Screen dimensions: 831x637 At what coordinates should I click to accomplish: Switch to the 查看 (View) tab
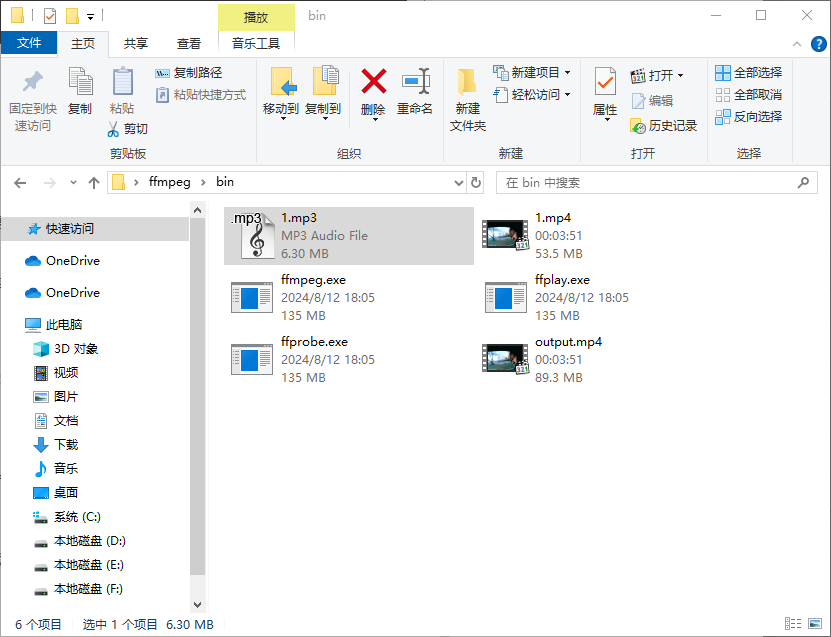coord(190,44)
